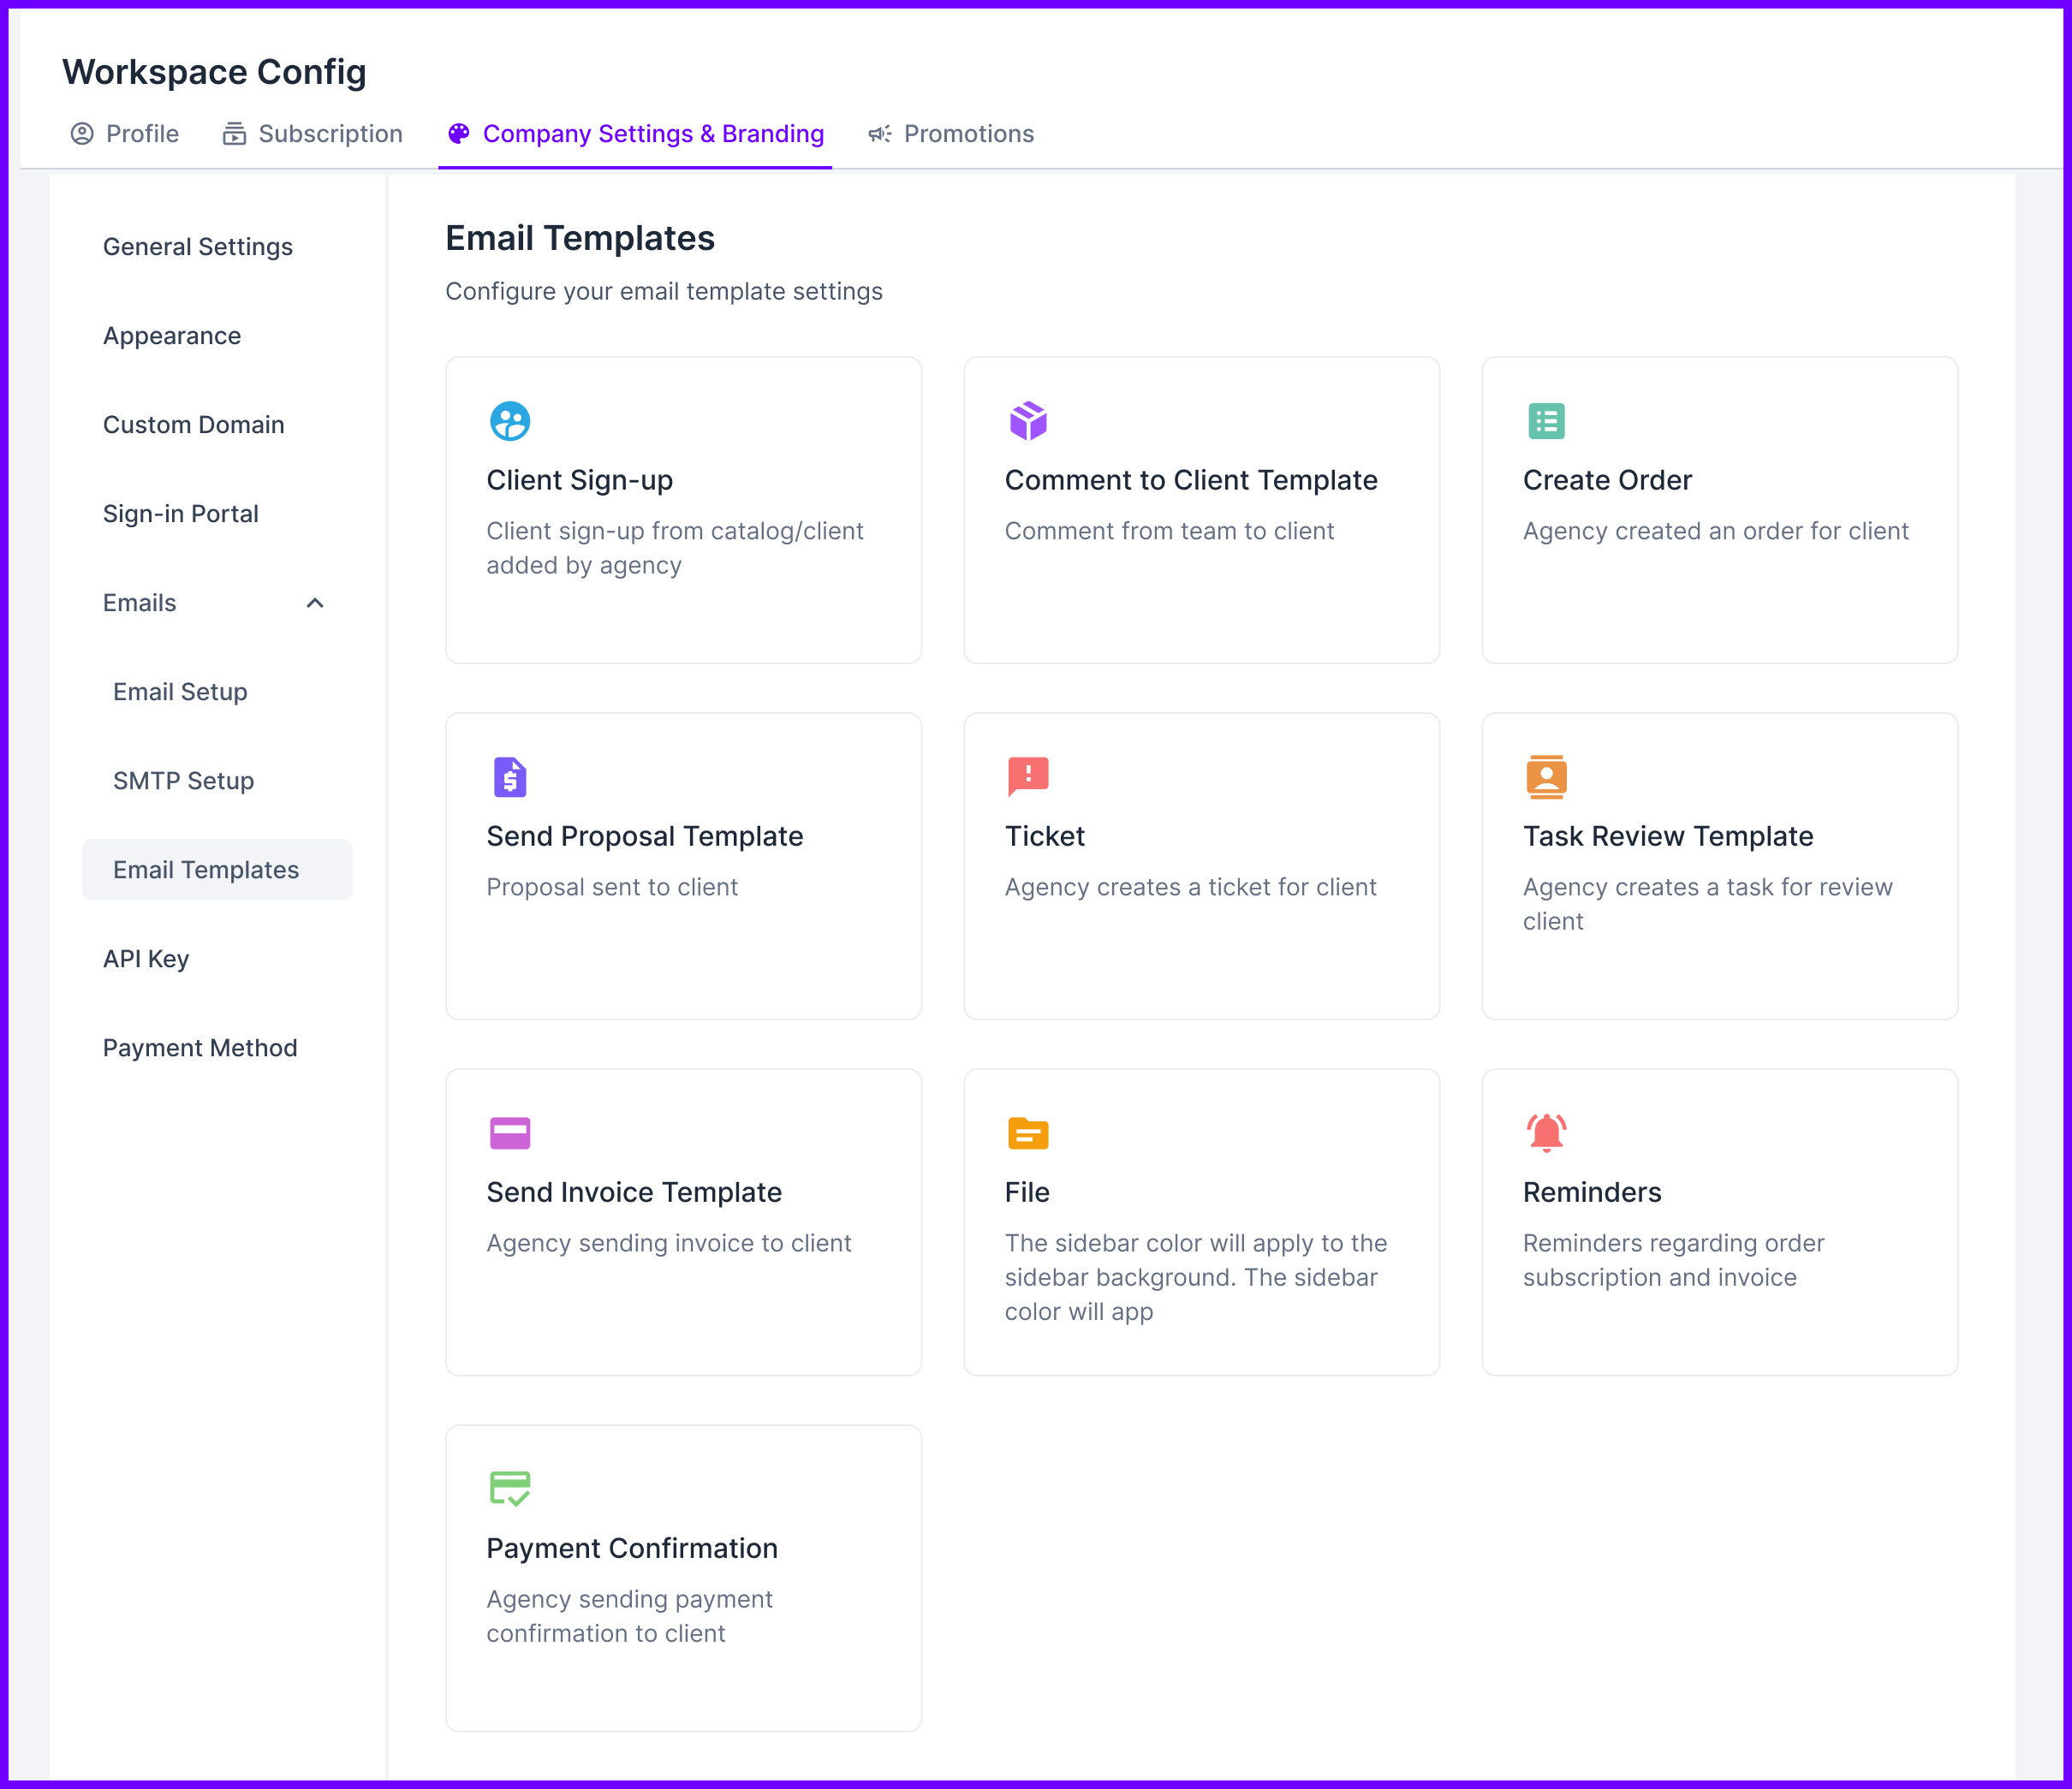The width and height of the screenshot is (2072, 1789).
Task: Click the Profile account icon
Action: click(82, 133)
